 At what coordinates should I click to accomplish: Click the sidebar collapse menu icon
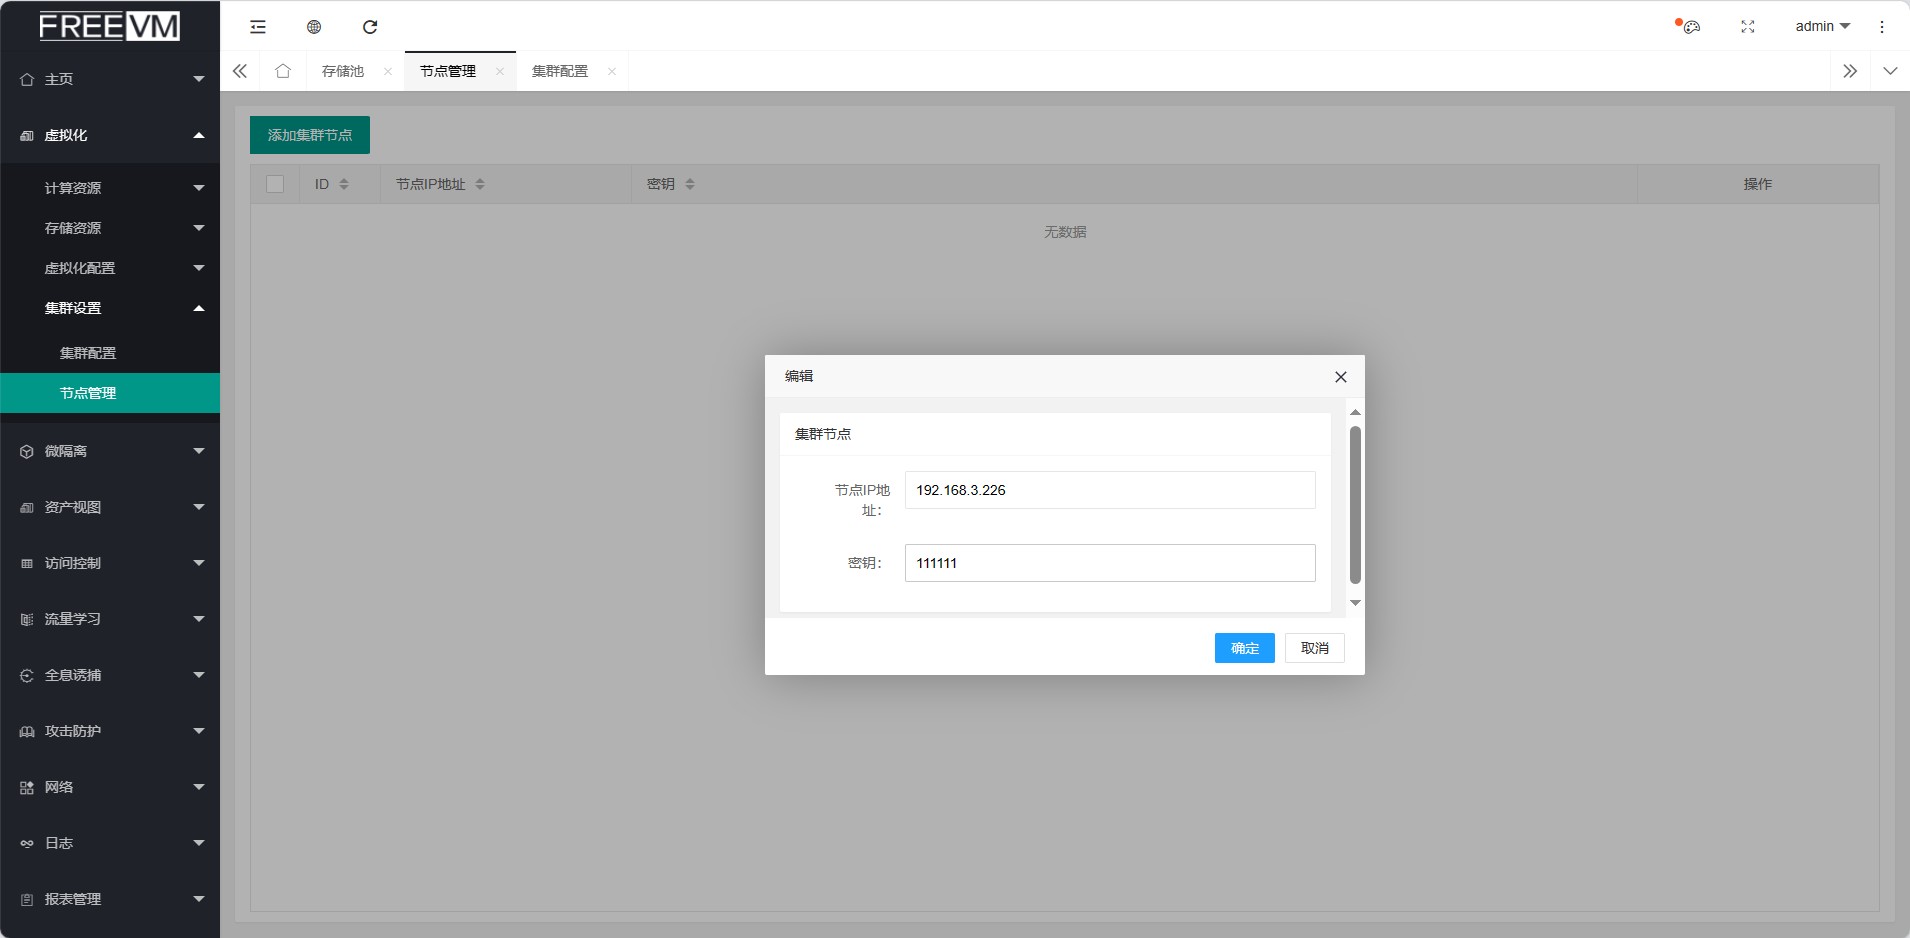pos(258,27)
